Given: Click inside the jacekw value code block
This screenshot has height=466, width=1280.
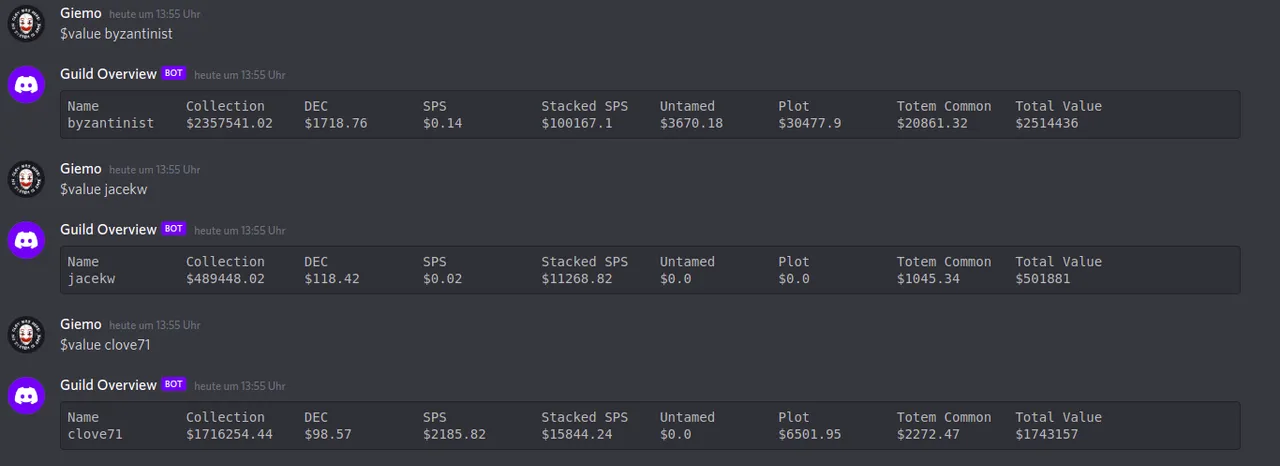Looking at the screenshot, I should click(x=650, y=270).
